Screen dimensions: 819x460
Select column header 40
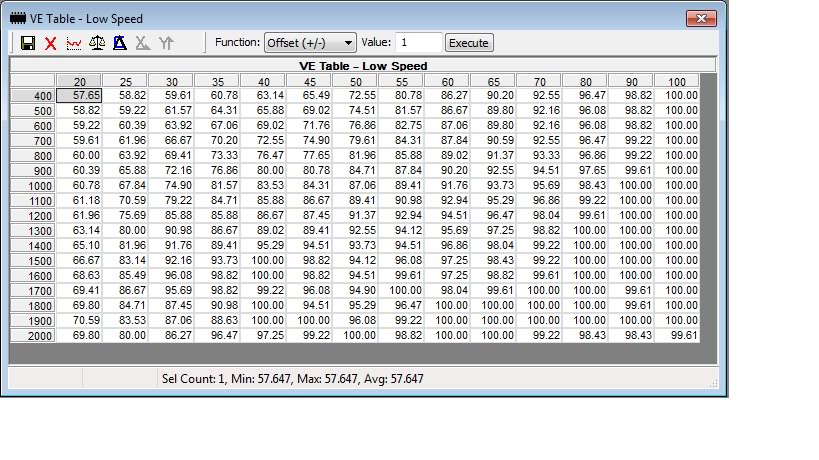pyautogui.click(x=263, y=81)
